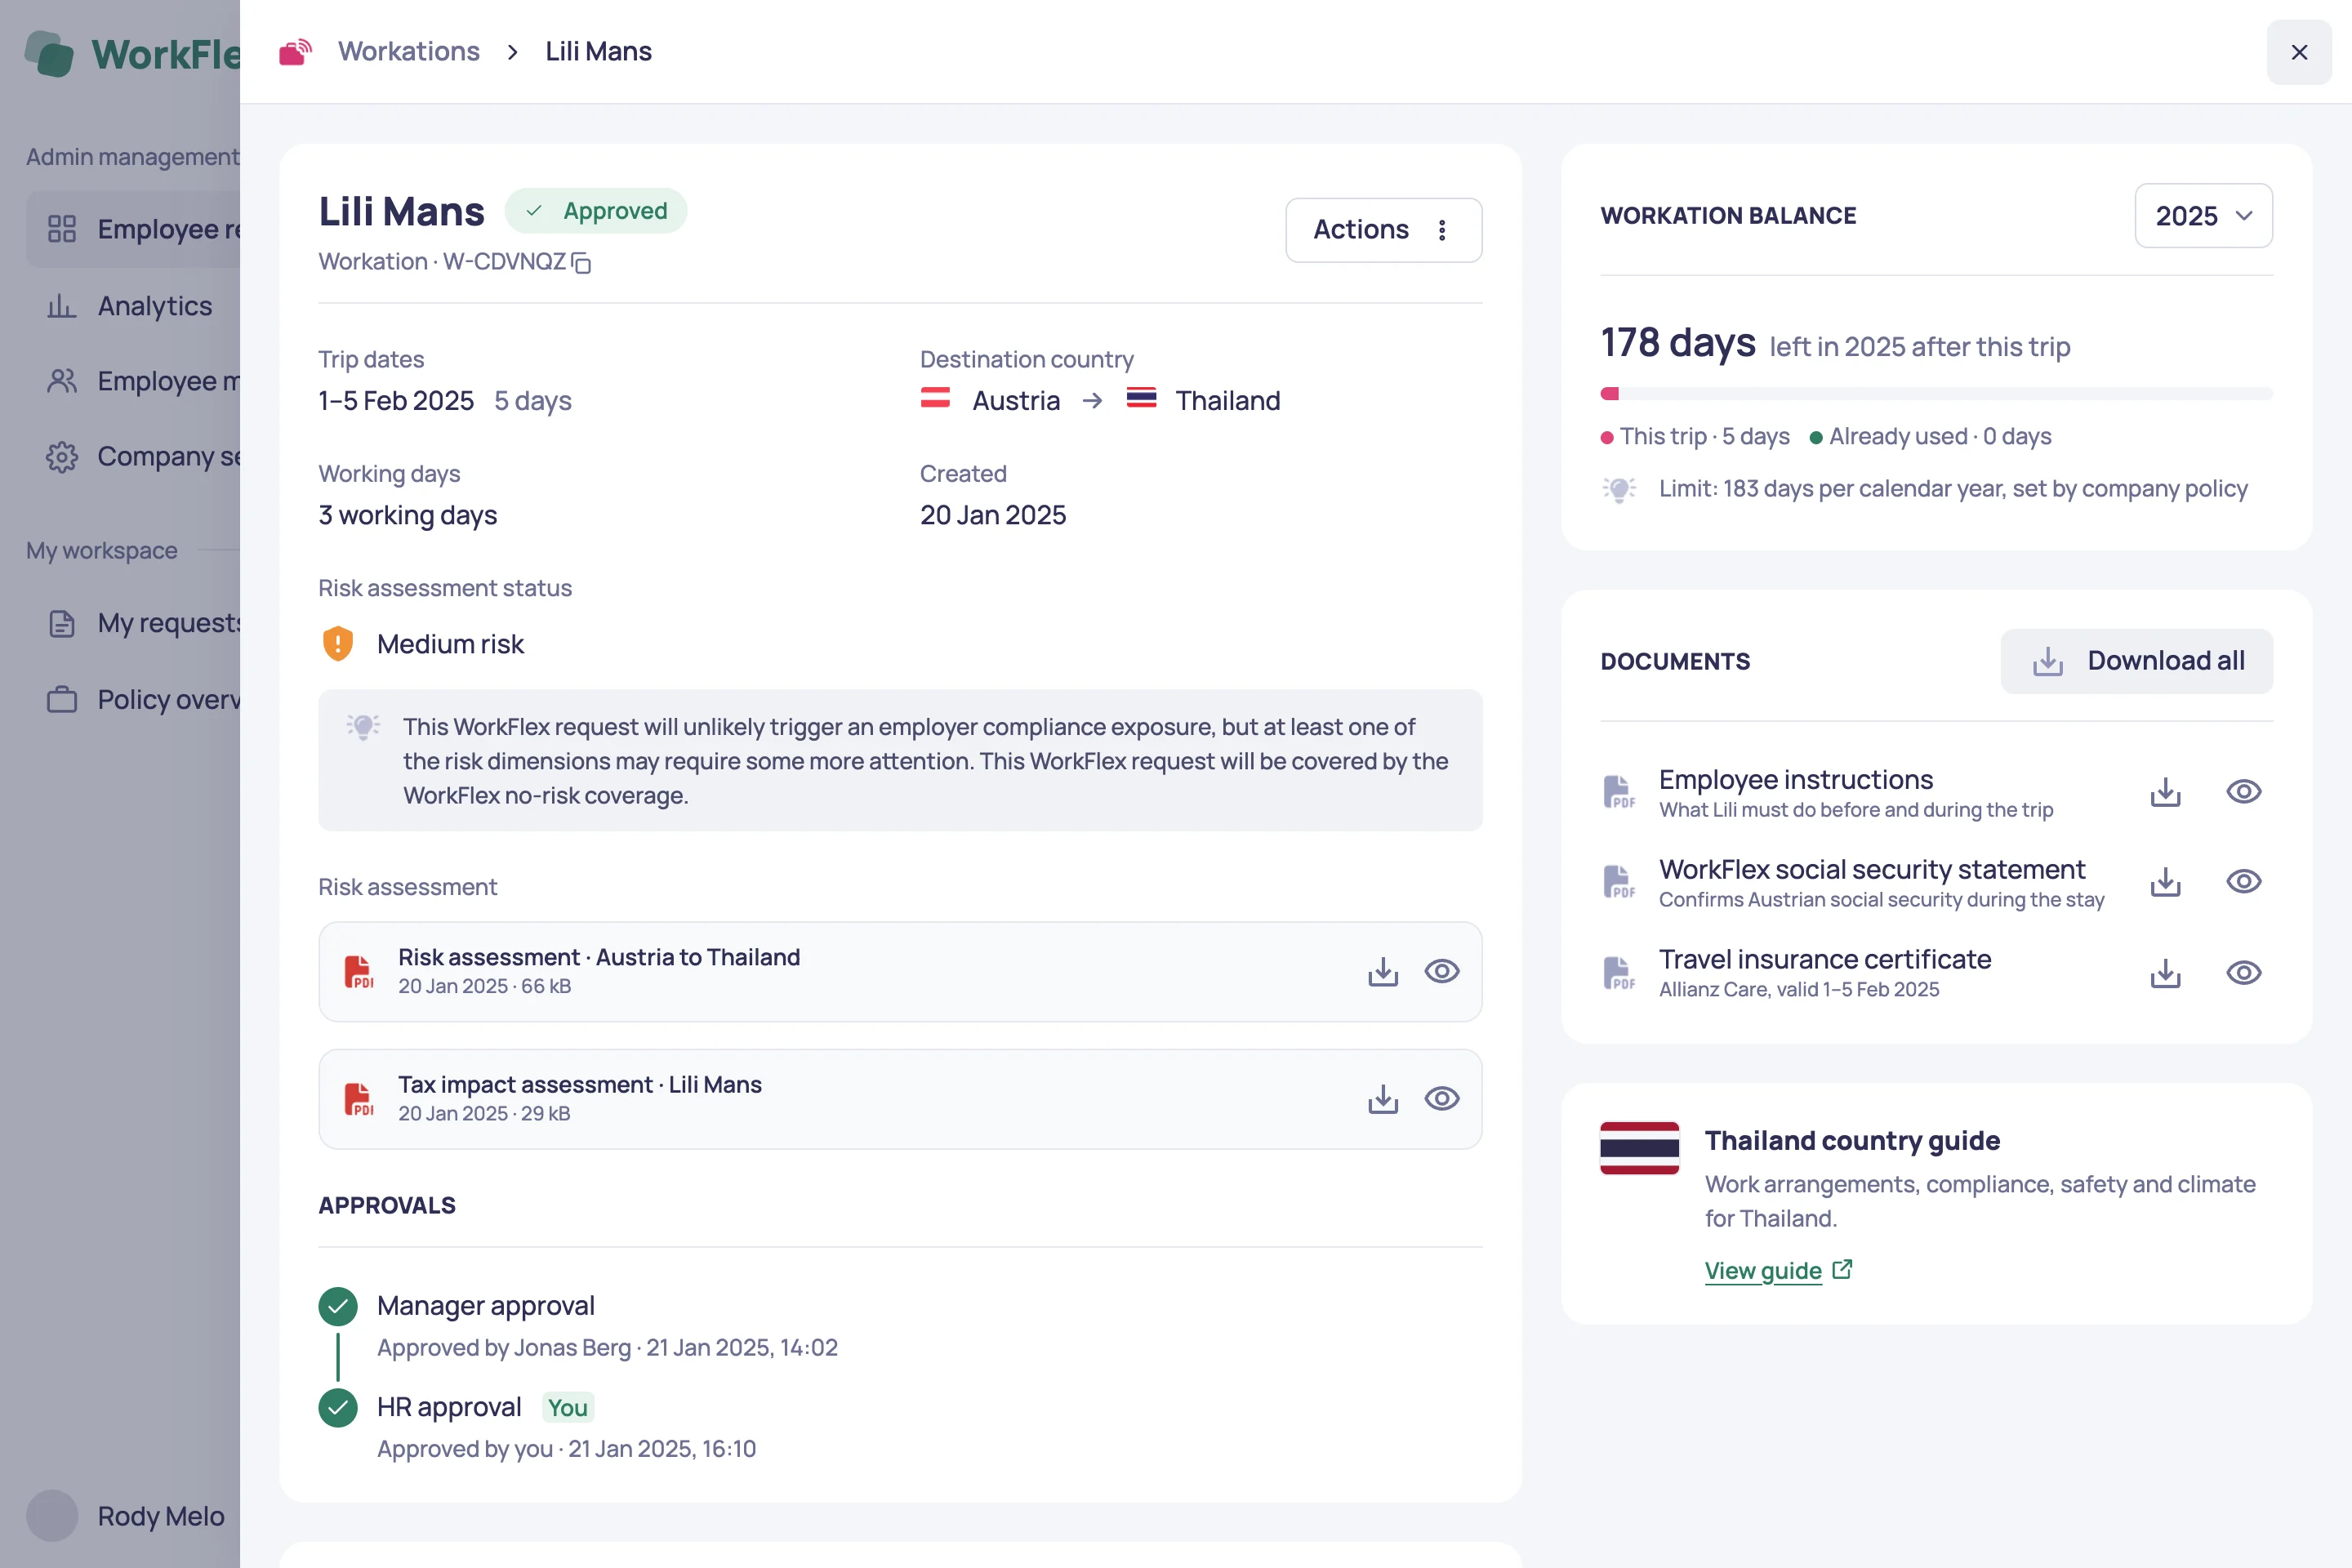Click the Employee instructions PDF icon
Image resolution: width=2352 pixels, height=1568 pixels.
click(x=1618, y=792)
